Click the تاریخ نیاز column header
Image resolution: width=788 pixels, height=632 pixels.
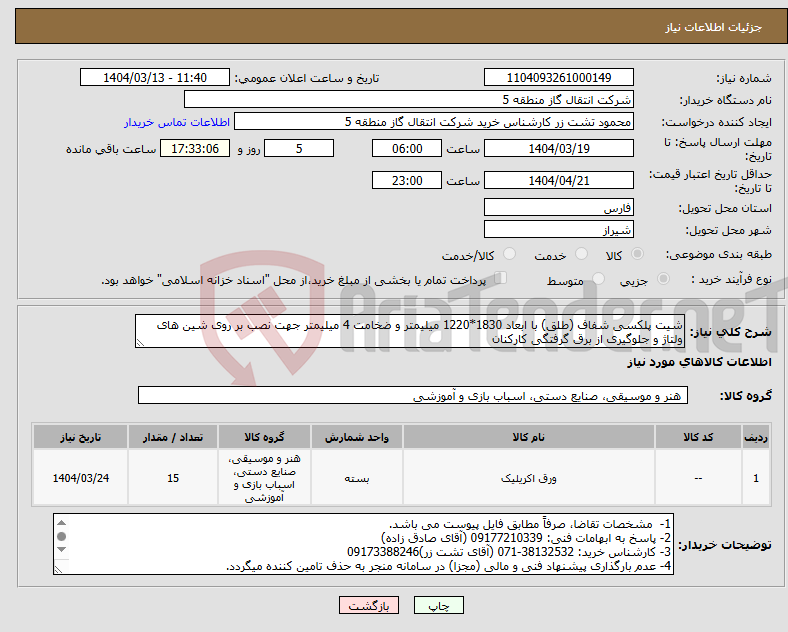80,437
